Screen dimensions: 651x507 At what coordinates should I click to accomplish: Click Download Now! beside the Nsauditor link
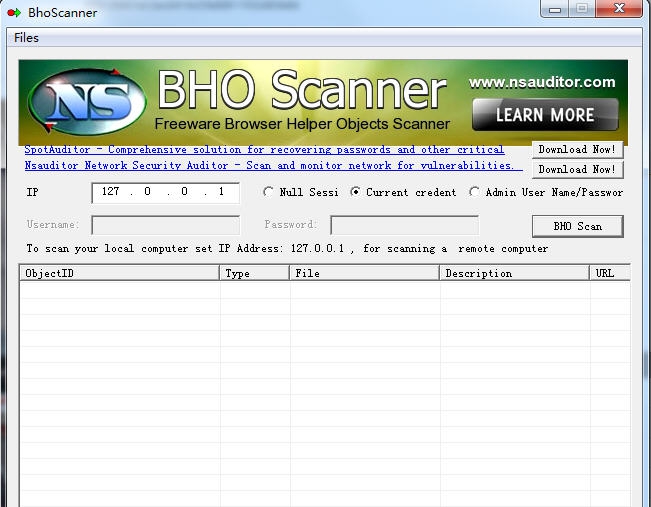pyautogui.click(x=578, y=169)
